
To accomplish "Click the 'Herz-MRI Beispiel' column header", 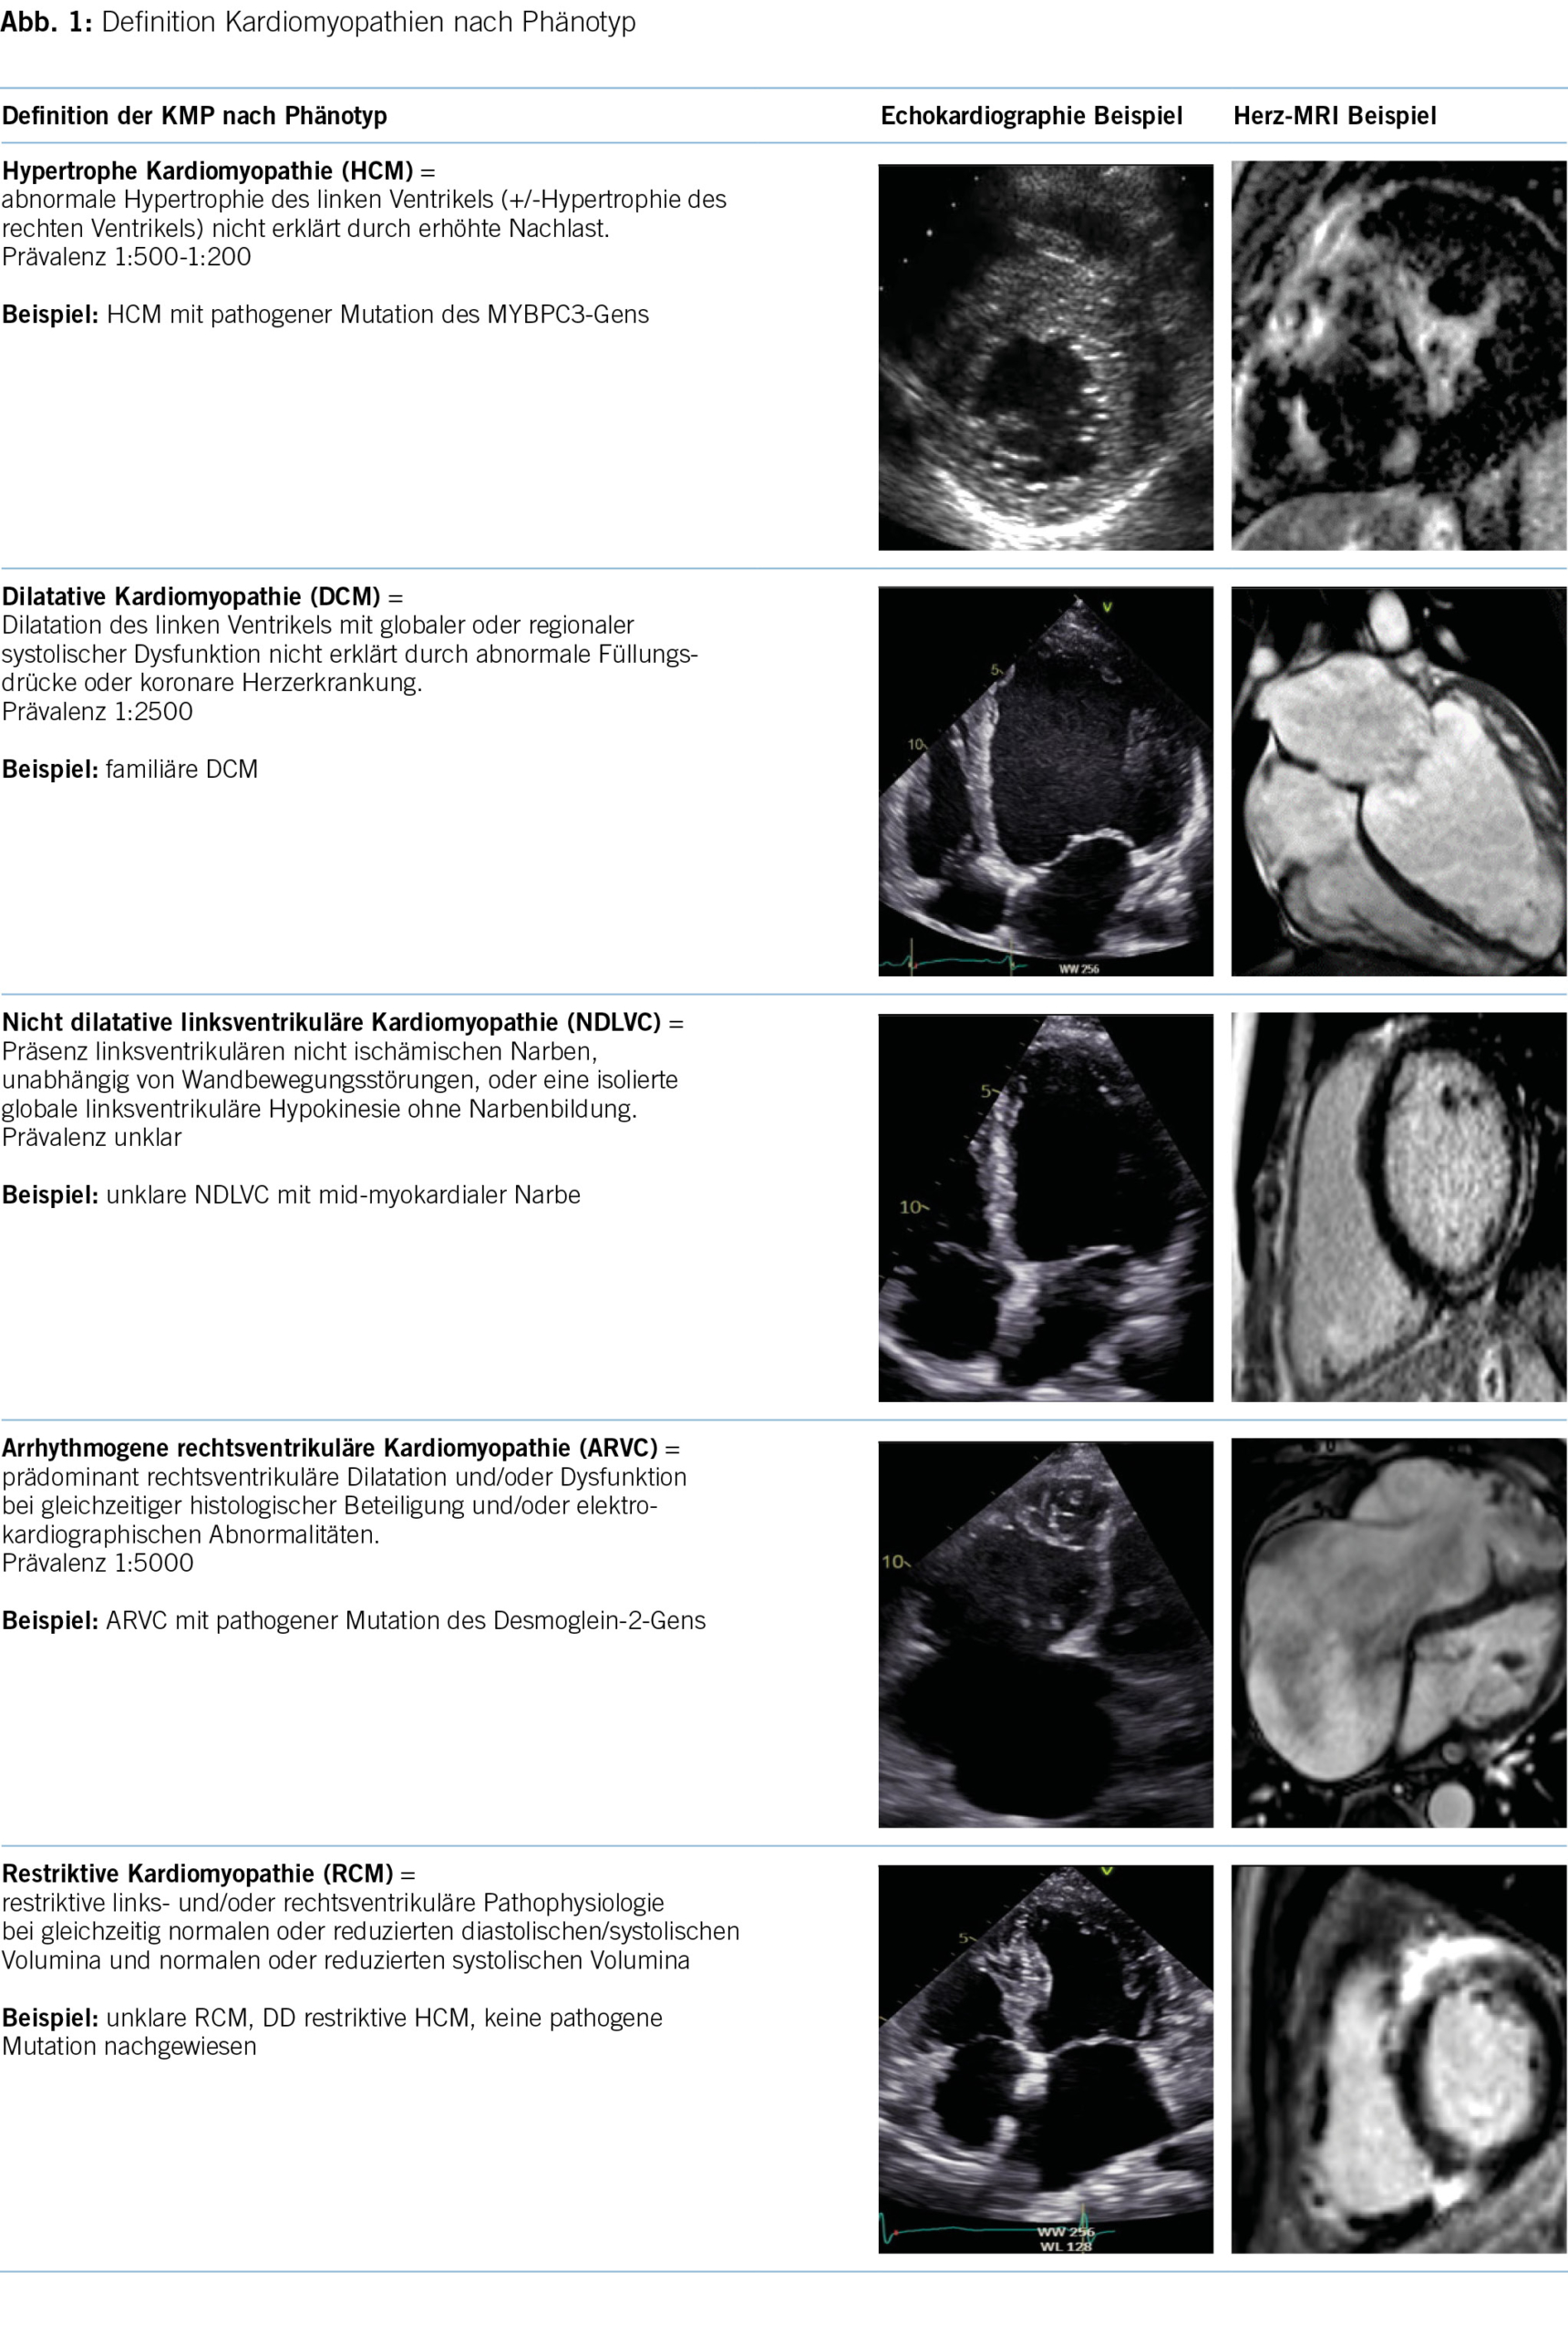I will point(1334,116).
